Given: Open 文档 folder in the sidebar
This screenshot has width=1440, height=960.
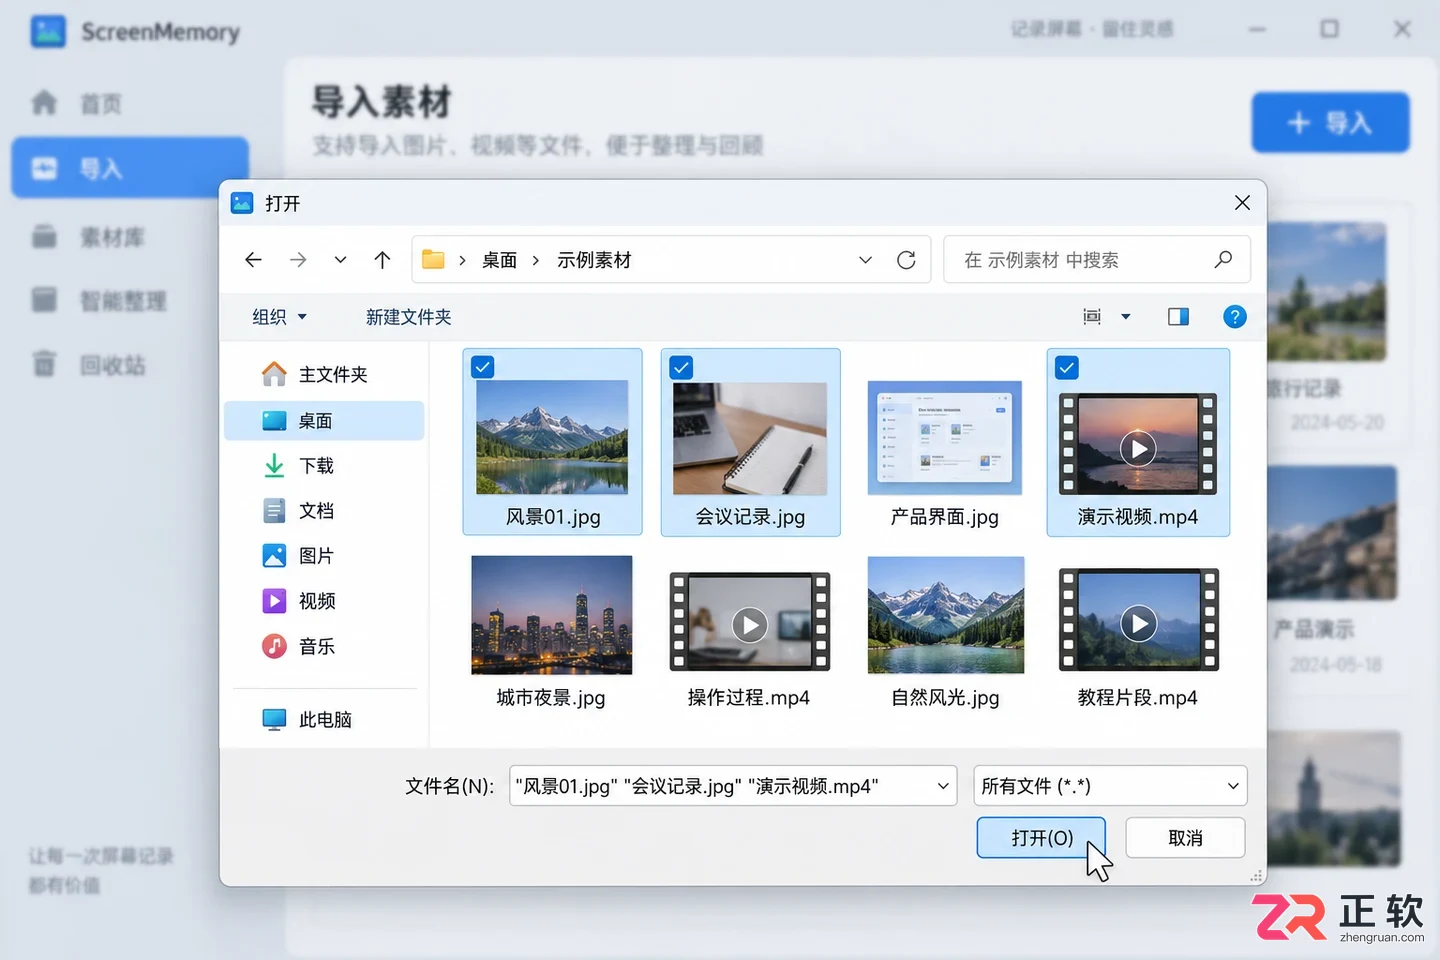Looking at the screenshot, I should coord(324,511).
